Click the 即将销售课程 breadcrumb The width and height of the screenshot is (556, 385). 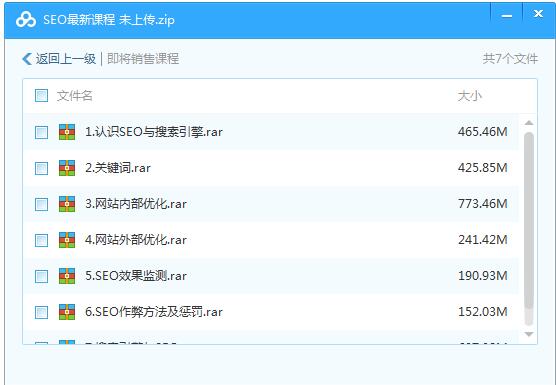pyautogui.click(x=143, y=59)
